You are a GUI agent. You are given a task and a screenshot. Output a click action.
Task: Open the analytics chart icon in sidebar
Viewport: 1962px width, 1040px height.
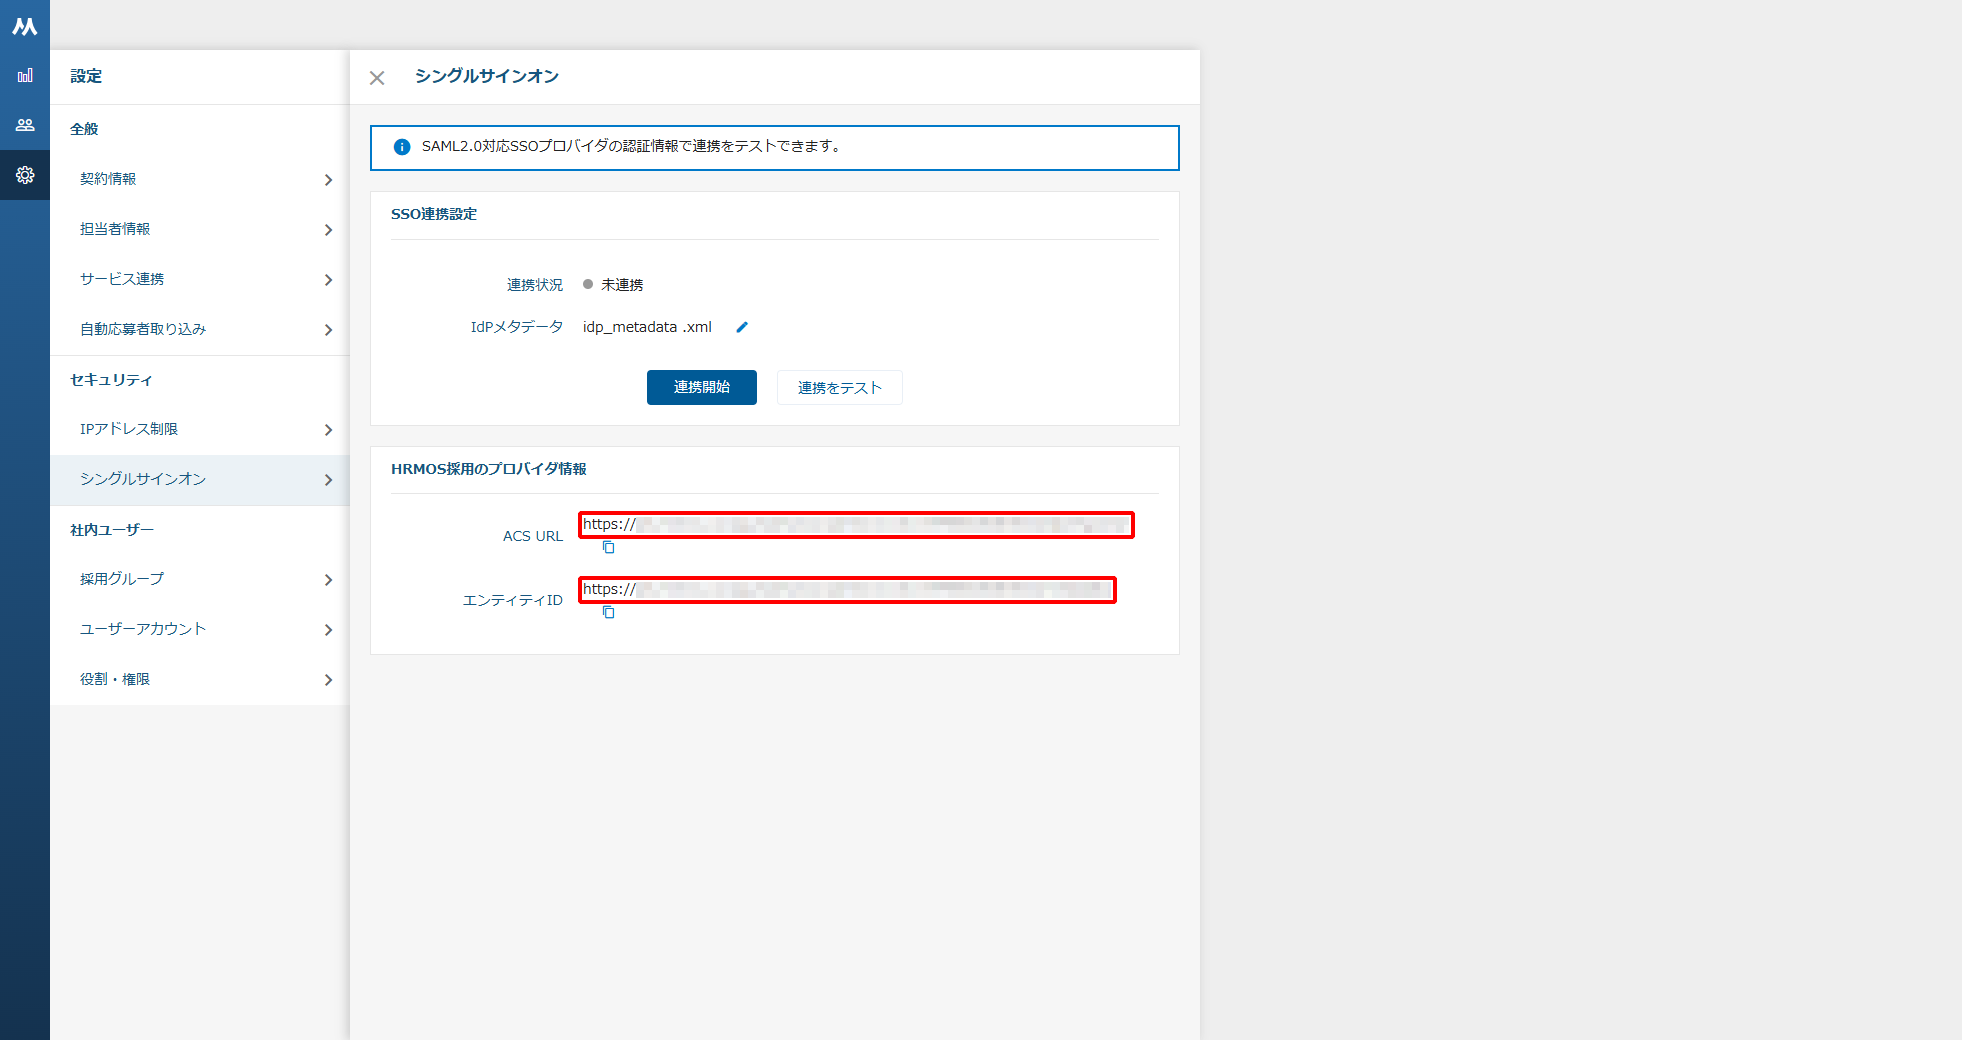25,75
